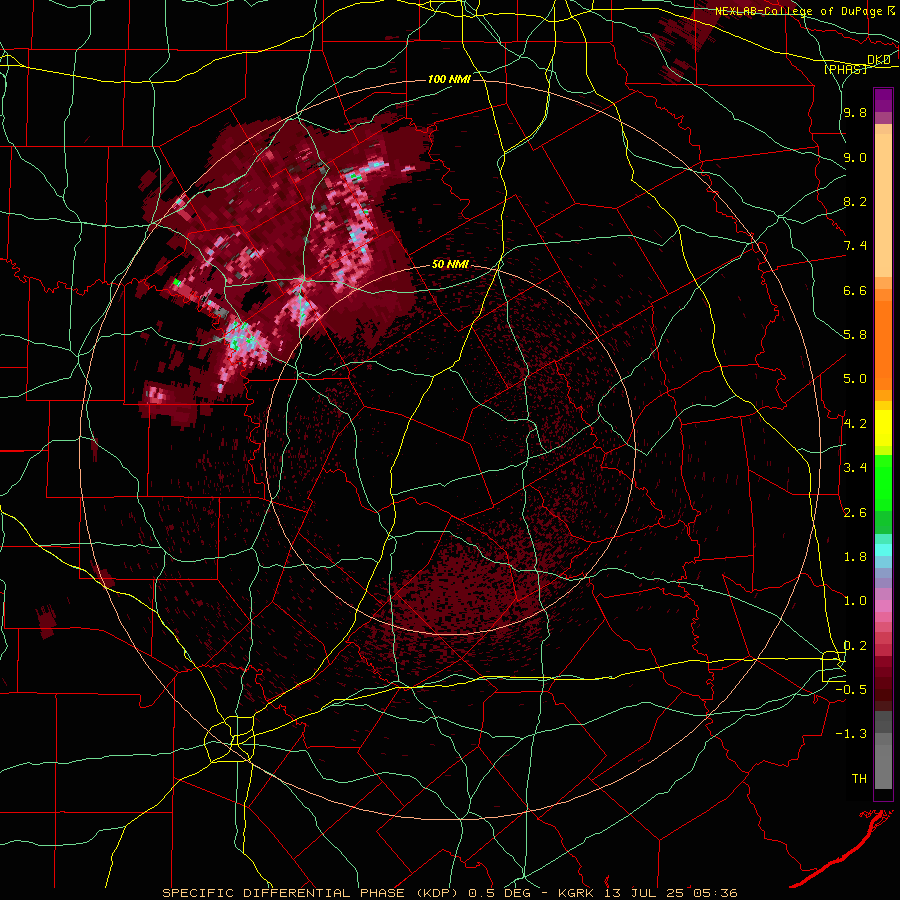
Task: Select the -1.3 value on color scale
Action: click(851, 734)
